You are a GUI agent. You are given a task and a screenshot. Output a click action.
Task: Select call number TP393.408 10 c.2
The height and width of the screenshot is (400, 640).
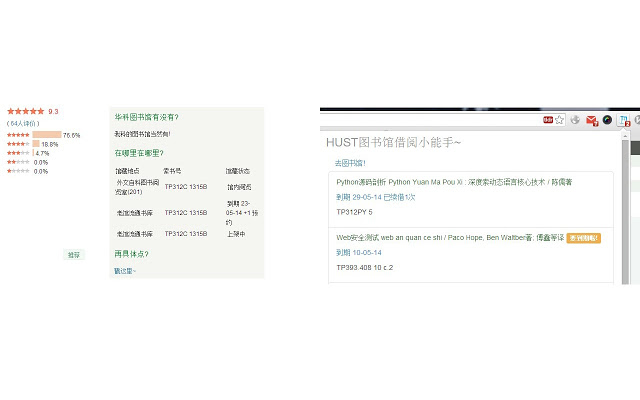click(x=365, y=267)
